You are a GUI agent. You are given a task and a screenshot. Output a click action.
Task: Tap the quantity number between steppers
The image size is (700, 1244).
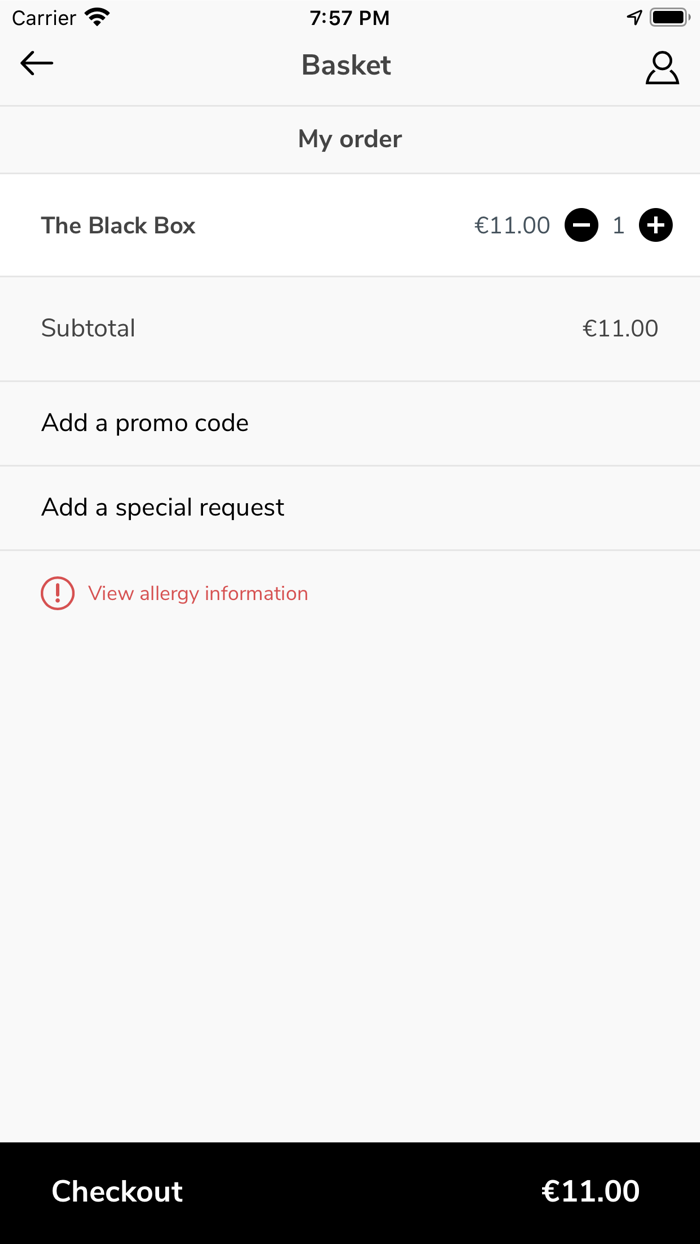[x=618, y=226]
